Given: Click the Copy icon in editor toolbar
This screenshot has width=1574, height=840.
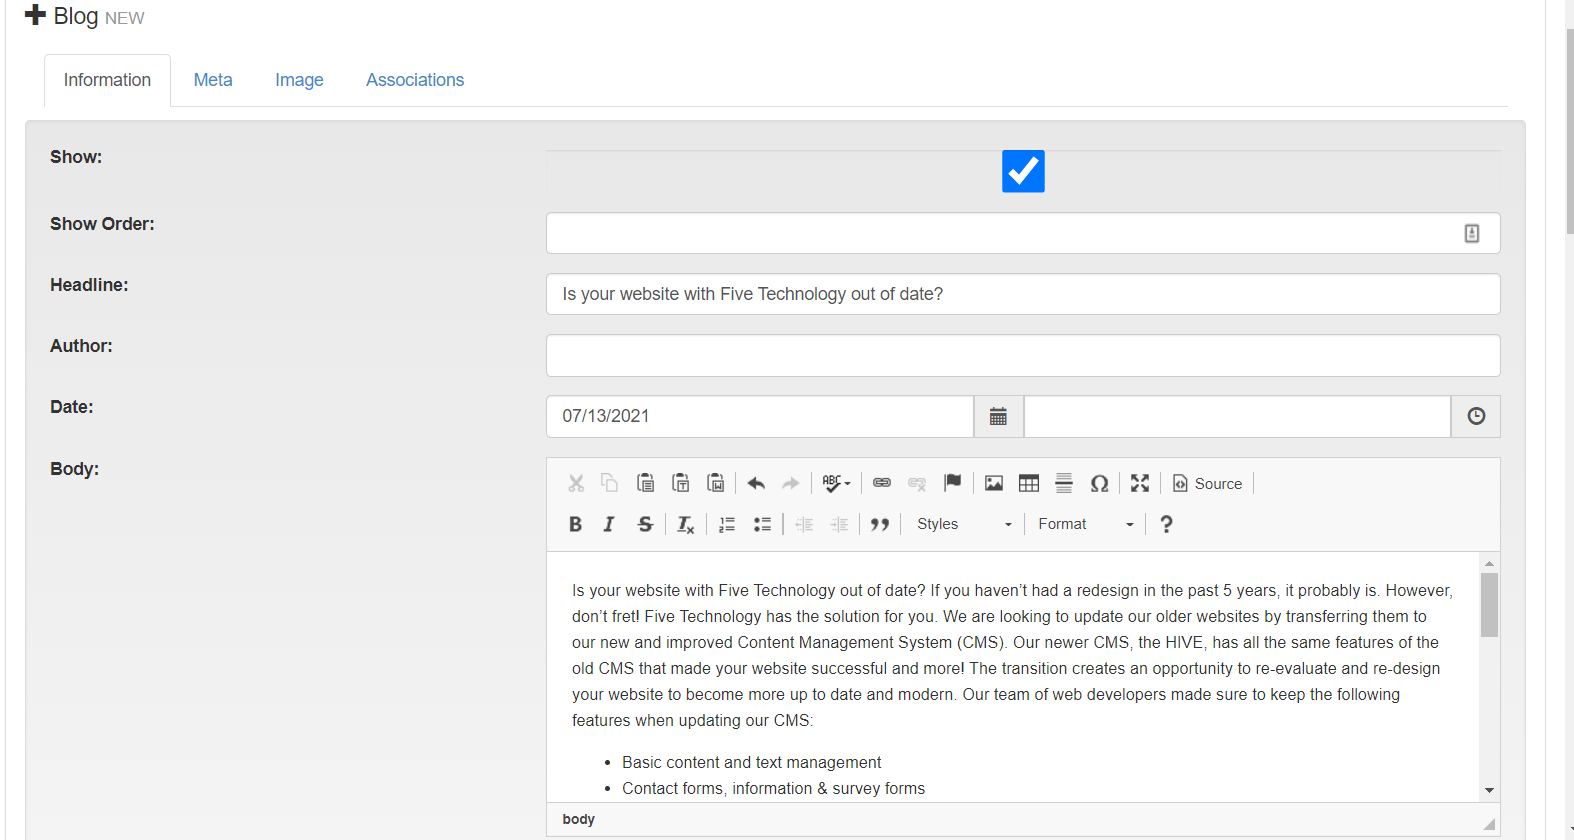Looking at the screenshot, I should coord(610,484).
